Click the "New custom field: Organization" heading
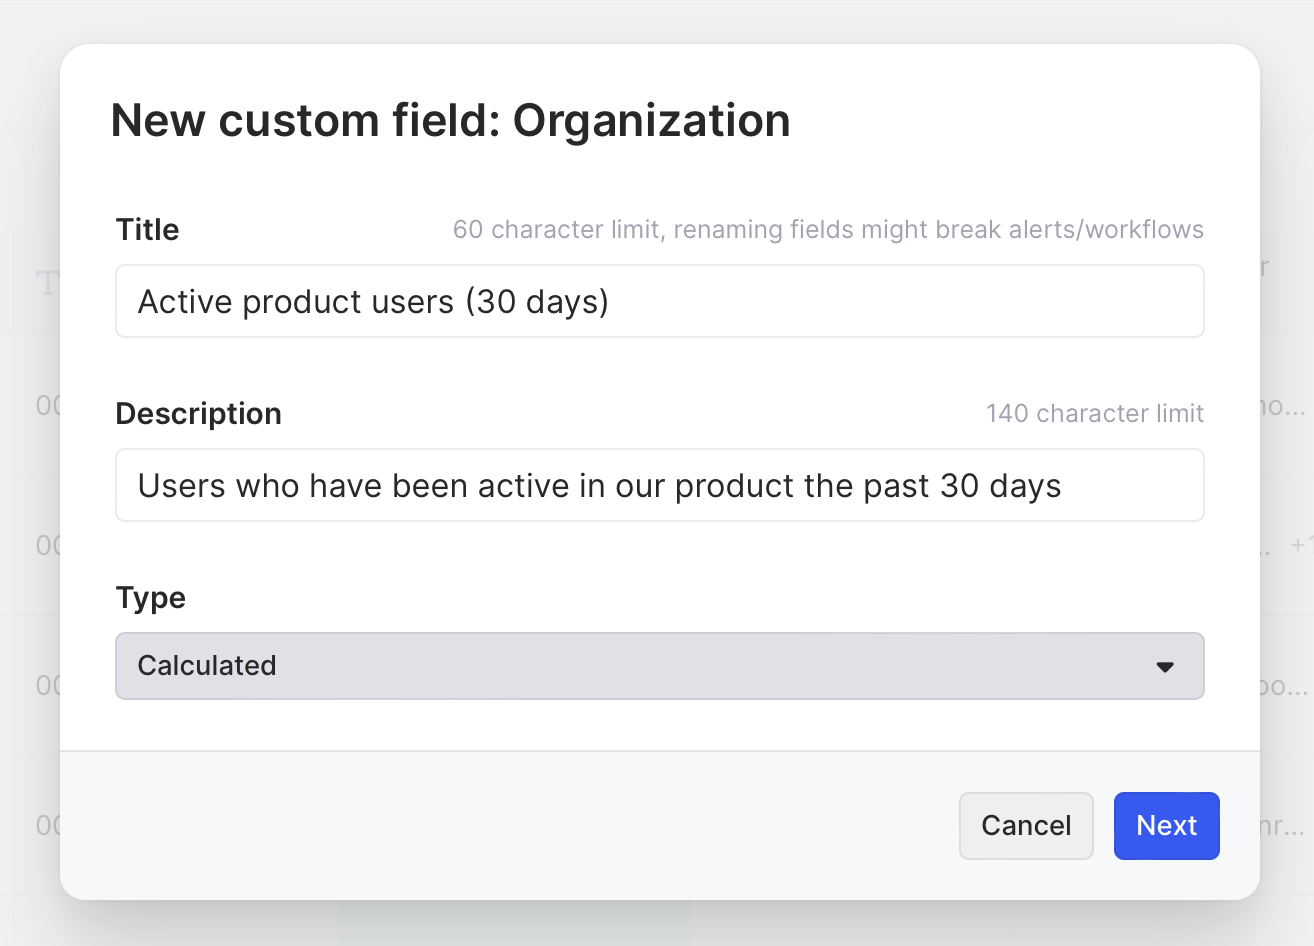This screenshot has width=1314, height=946. 450,121
